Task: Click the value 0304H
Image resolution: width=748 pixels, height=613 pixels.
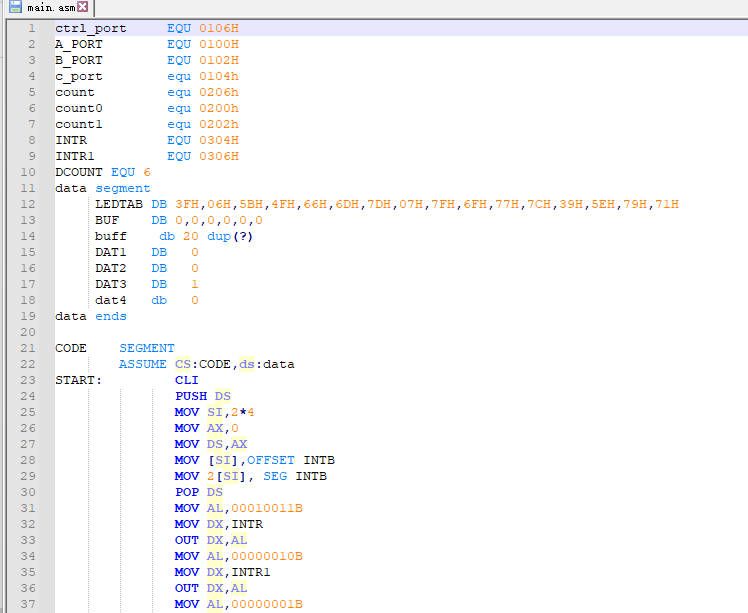Action: 219,140
